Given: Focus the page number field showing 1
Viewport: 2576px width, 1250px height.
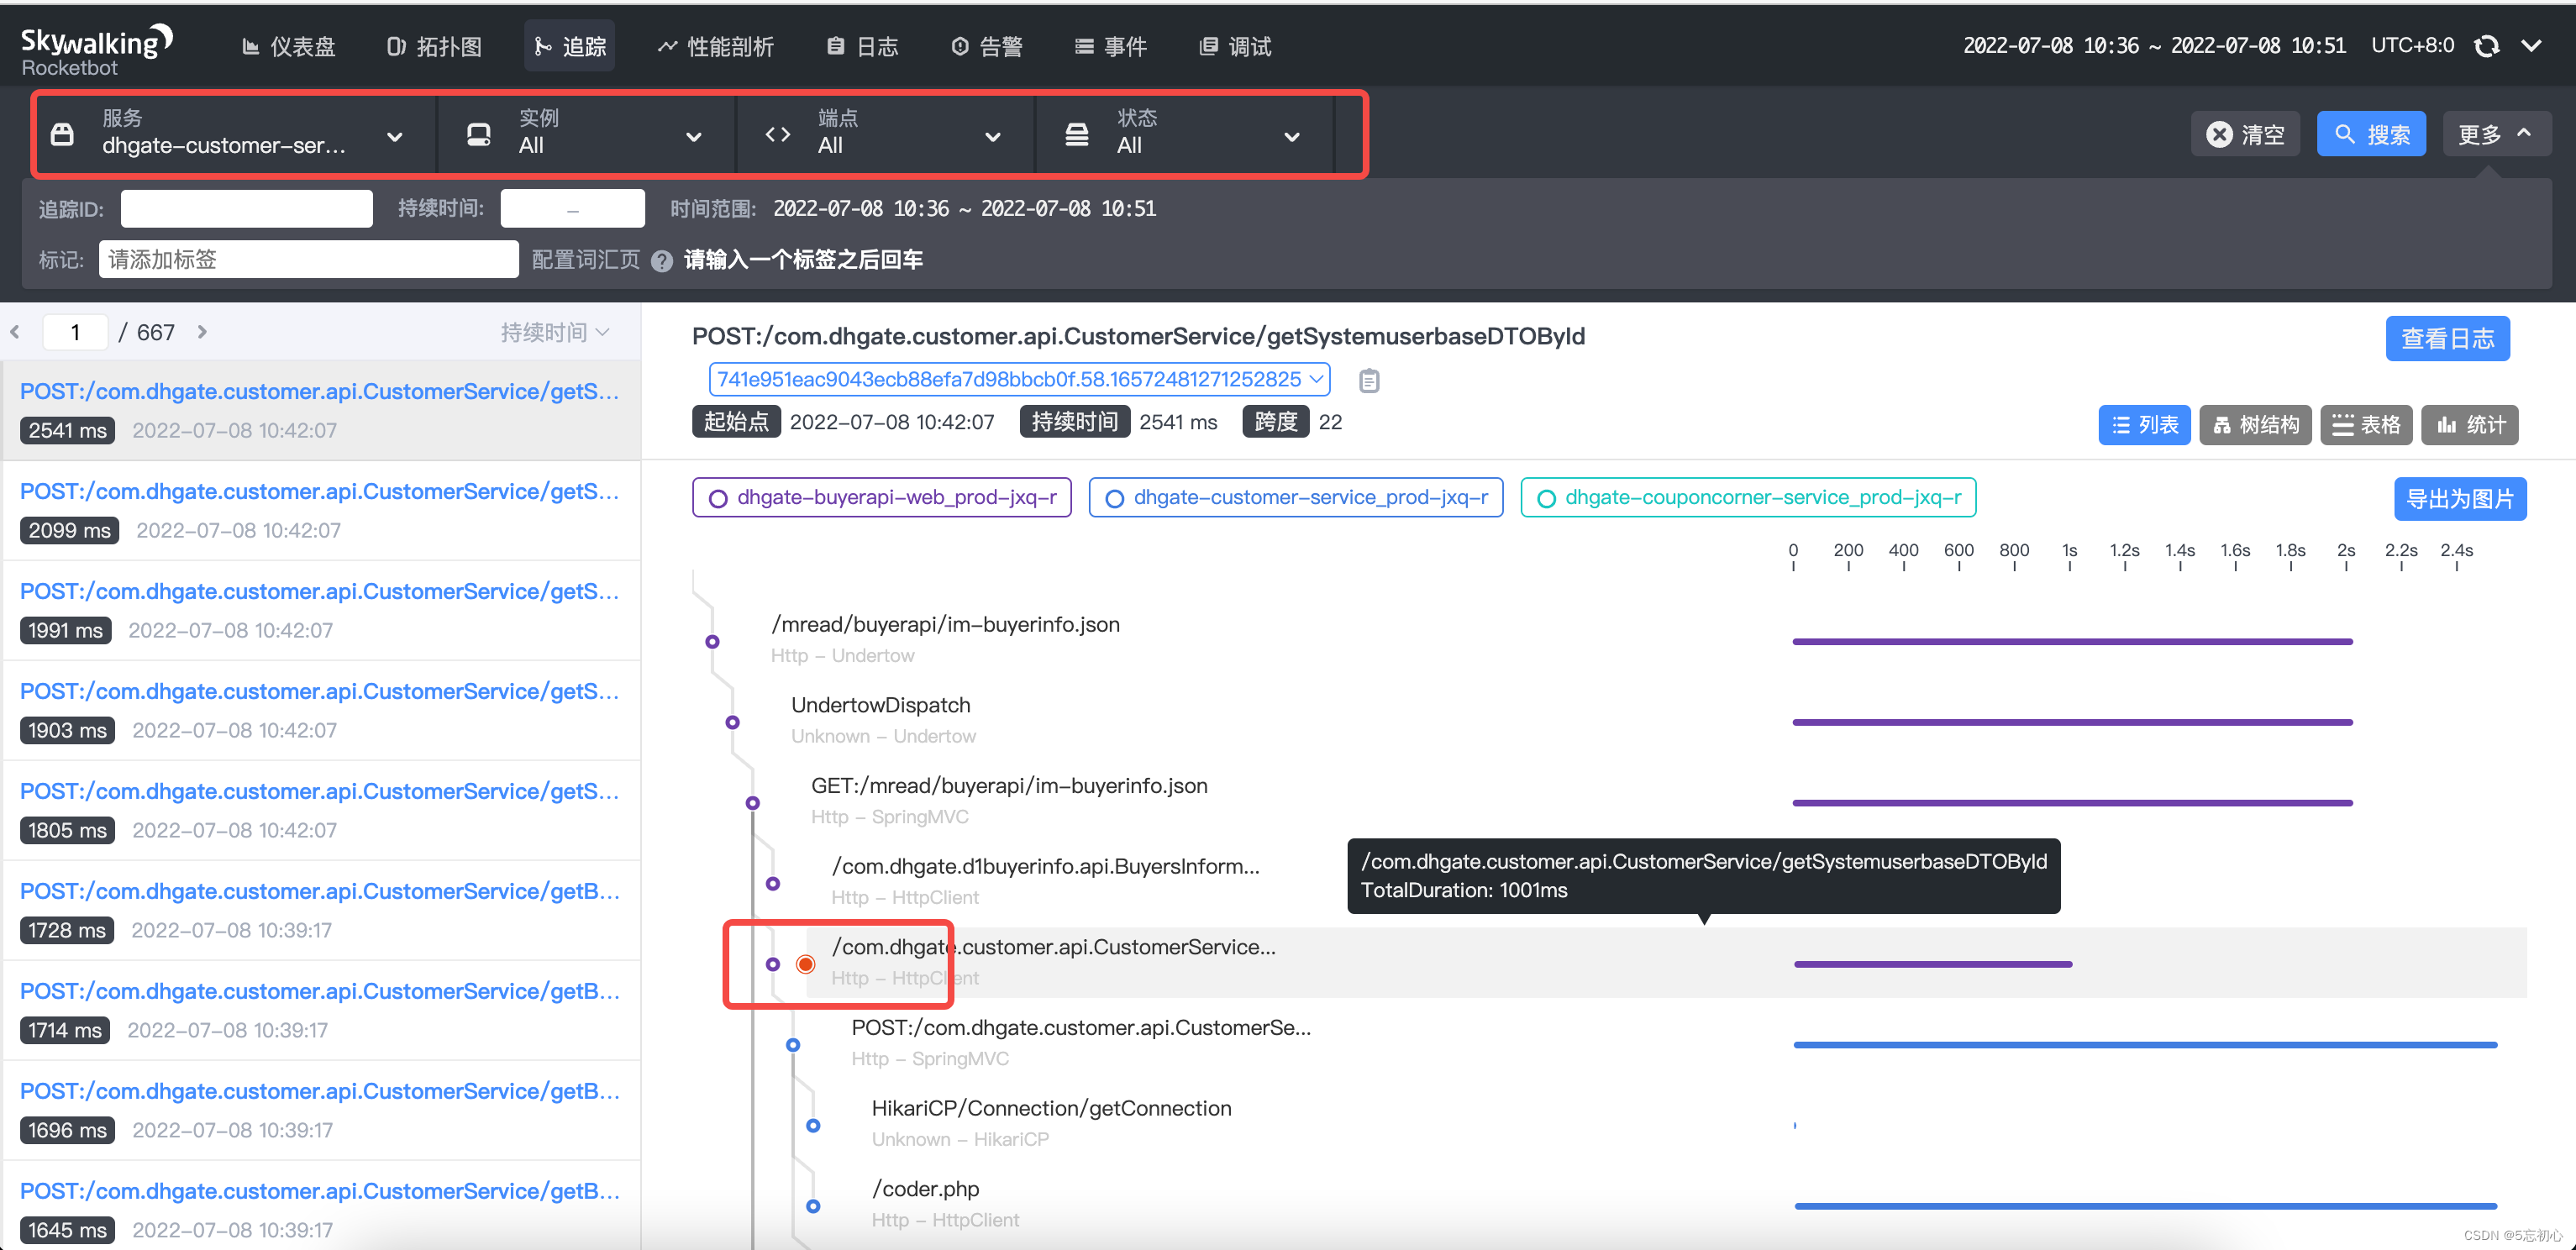Looking at the screenshot, I should [75, 332].
